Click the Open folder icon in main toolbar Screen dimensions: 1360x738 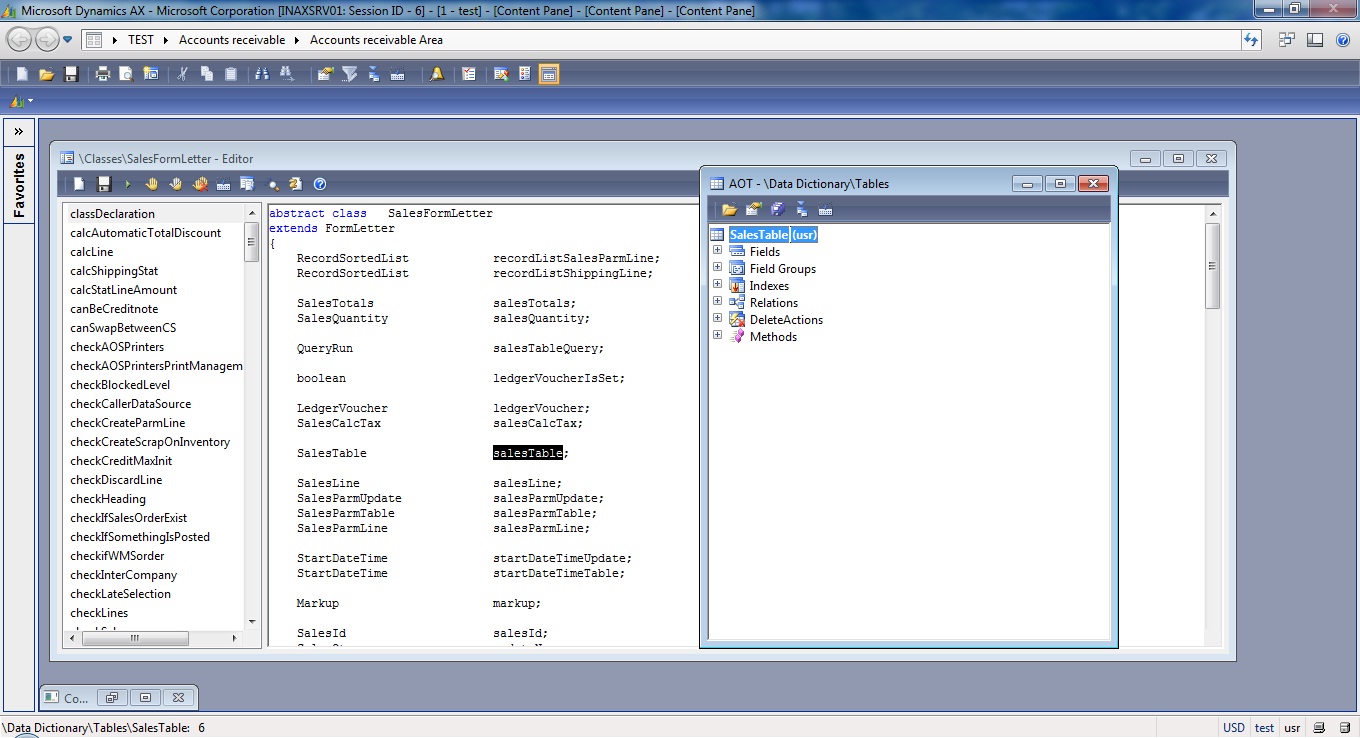point(46,74)
